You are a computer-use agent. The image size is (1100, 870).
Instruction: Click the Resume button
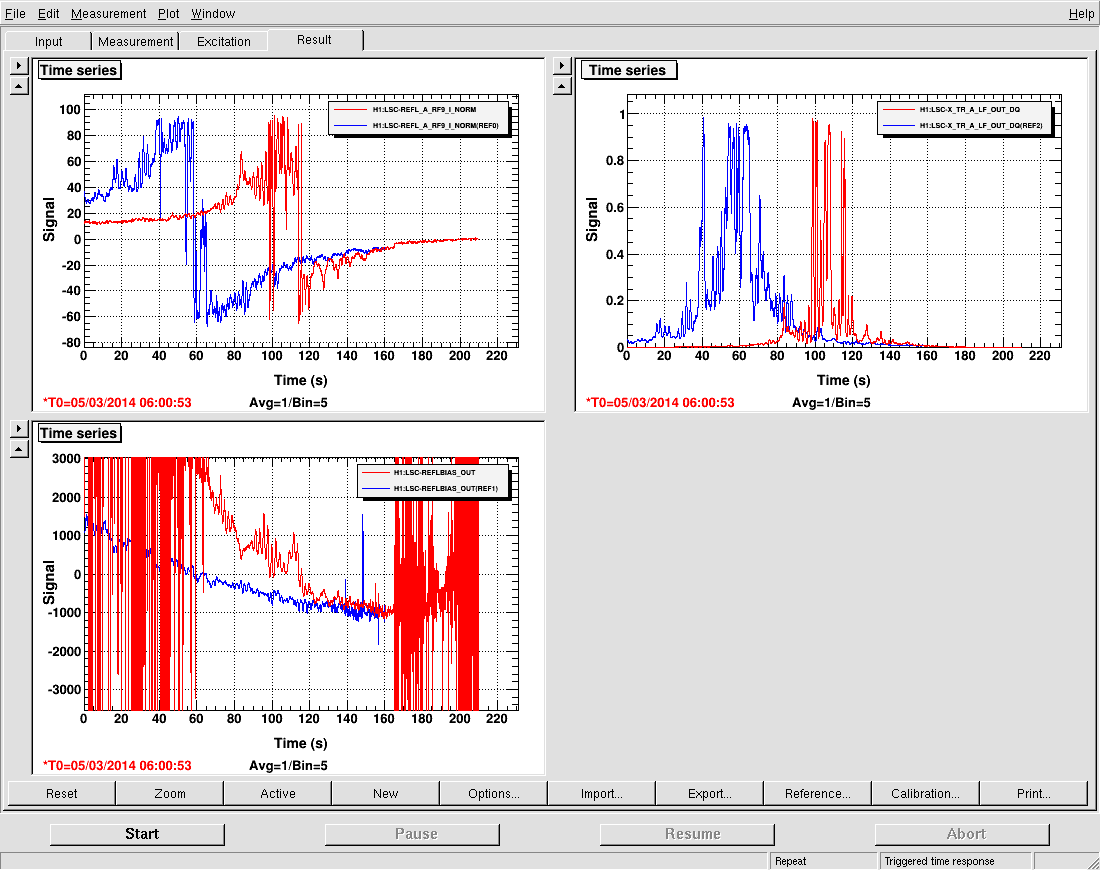pyautogui.click(x=688, y=834)
